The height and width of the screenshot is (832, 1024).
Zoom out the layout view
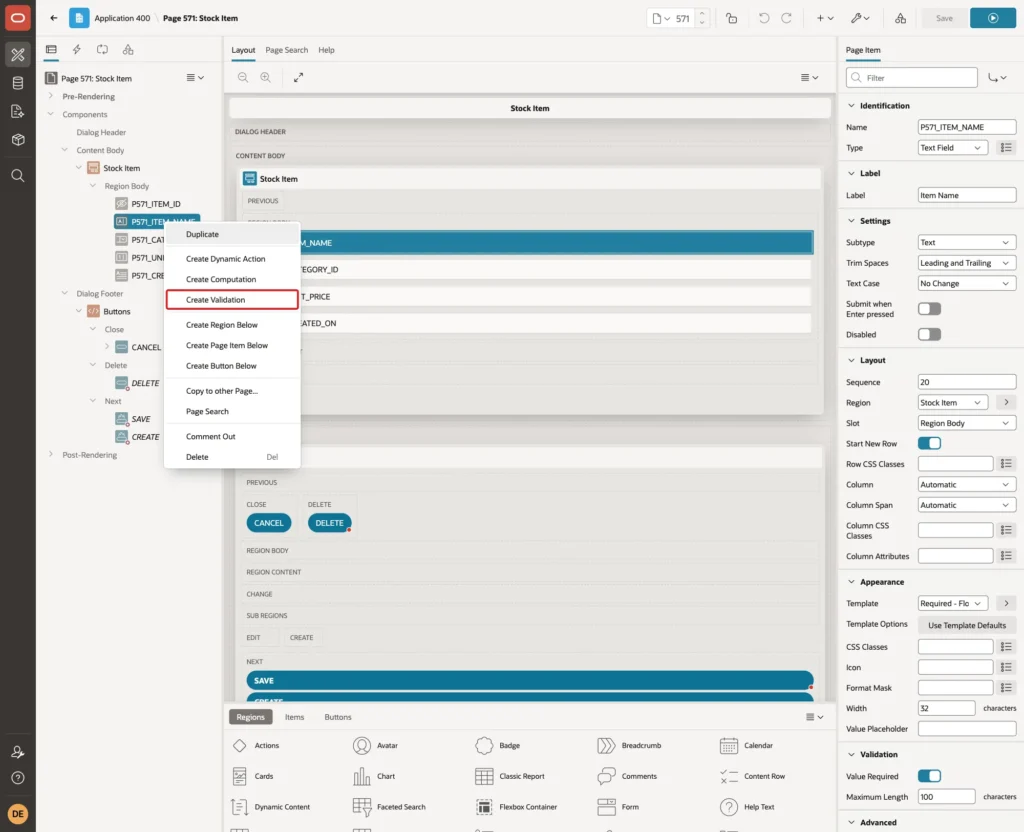pos(243,78)
